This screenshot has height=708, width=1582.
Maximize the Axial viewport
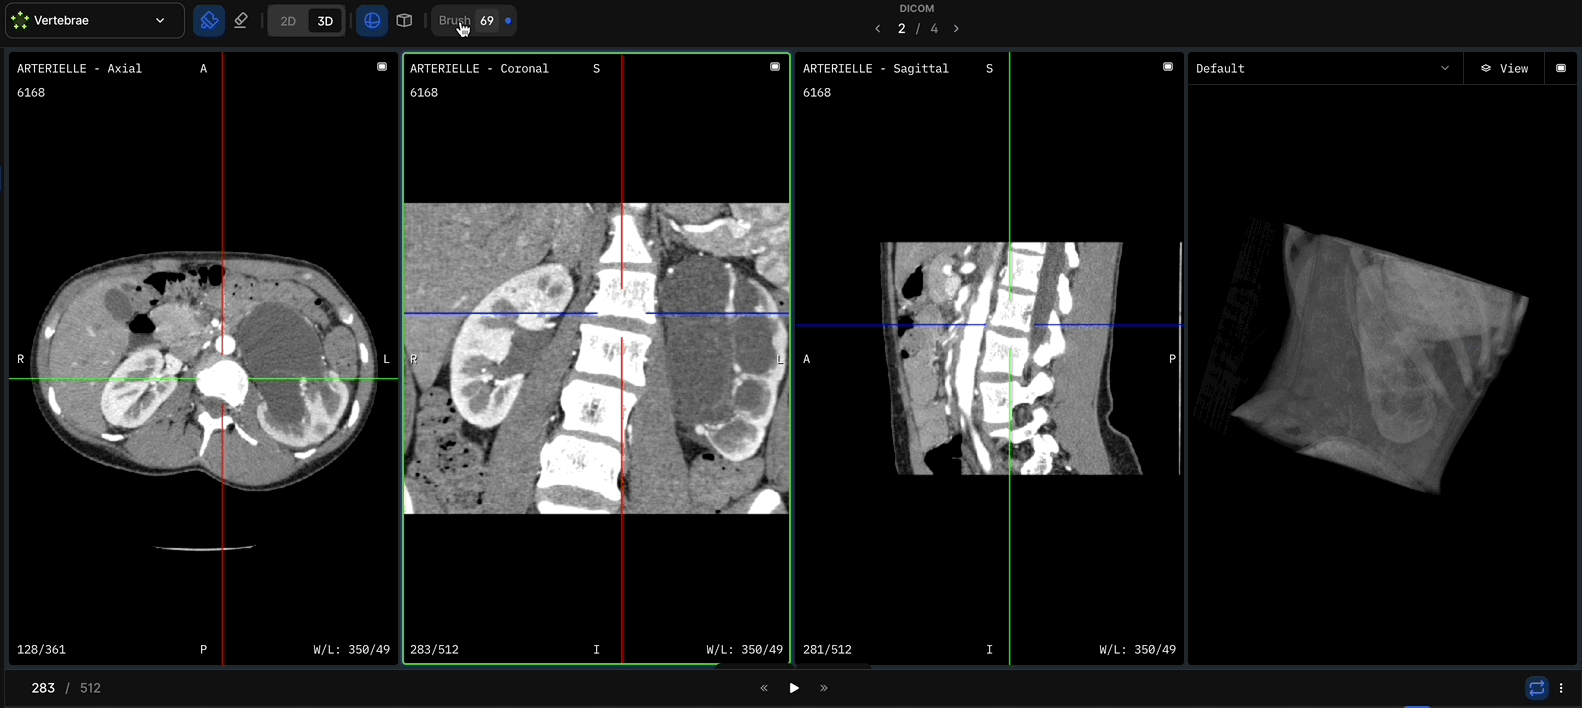[382, 67]
